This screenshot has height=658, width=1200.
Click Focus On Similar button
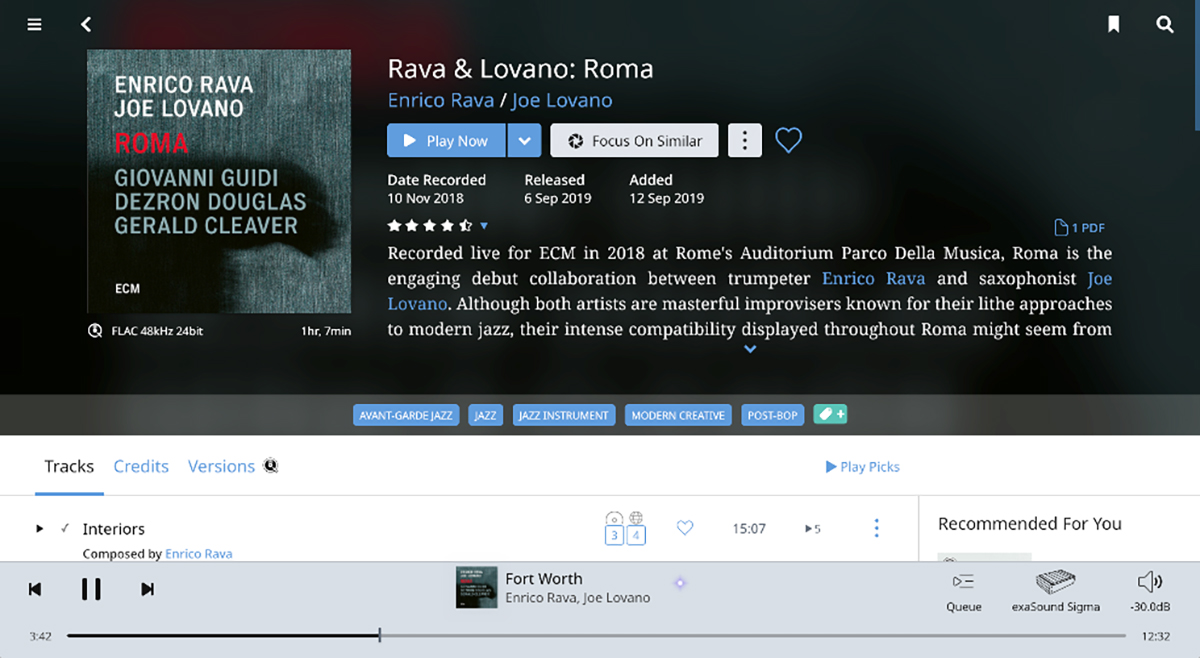[634, 141]
